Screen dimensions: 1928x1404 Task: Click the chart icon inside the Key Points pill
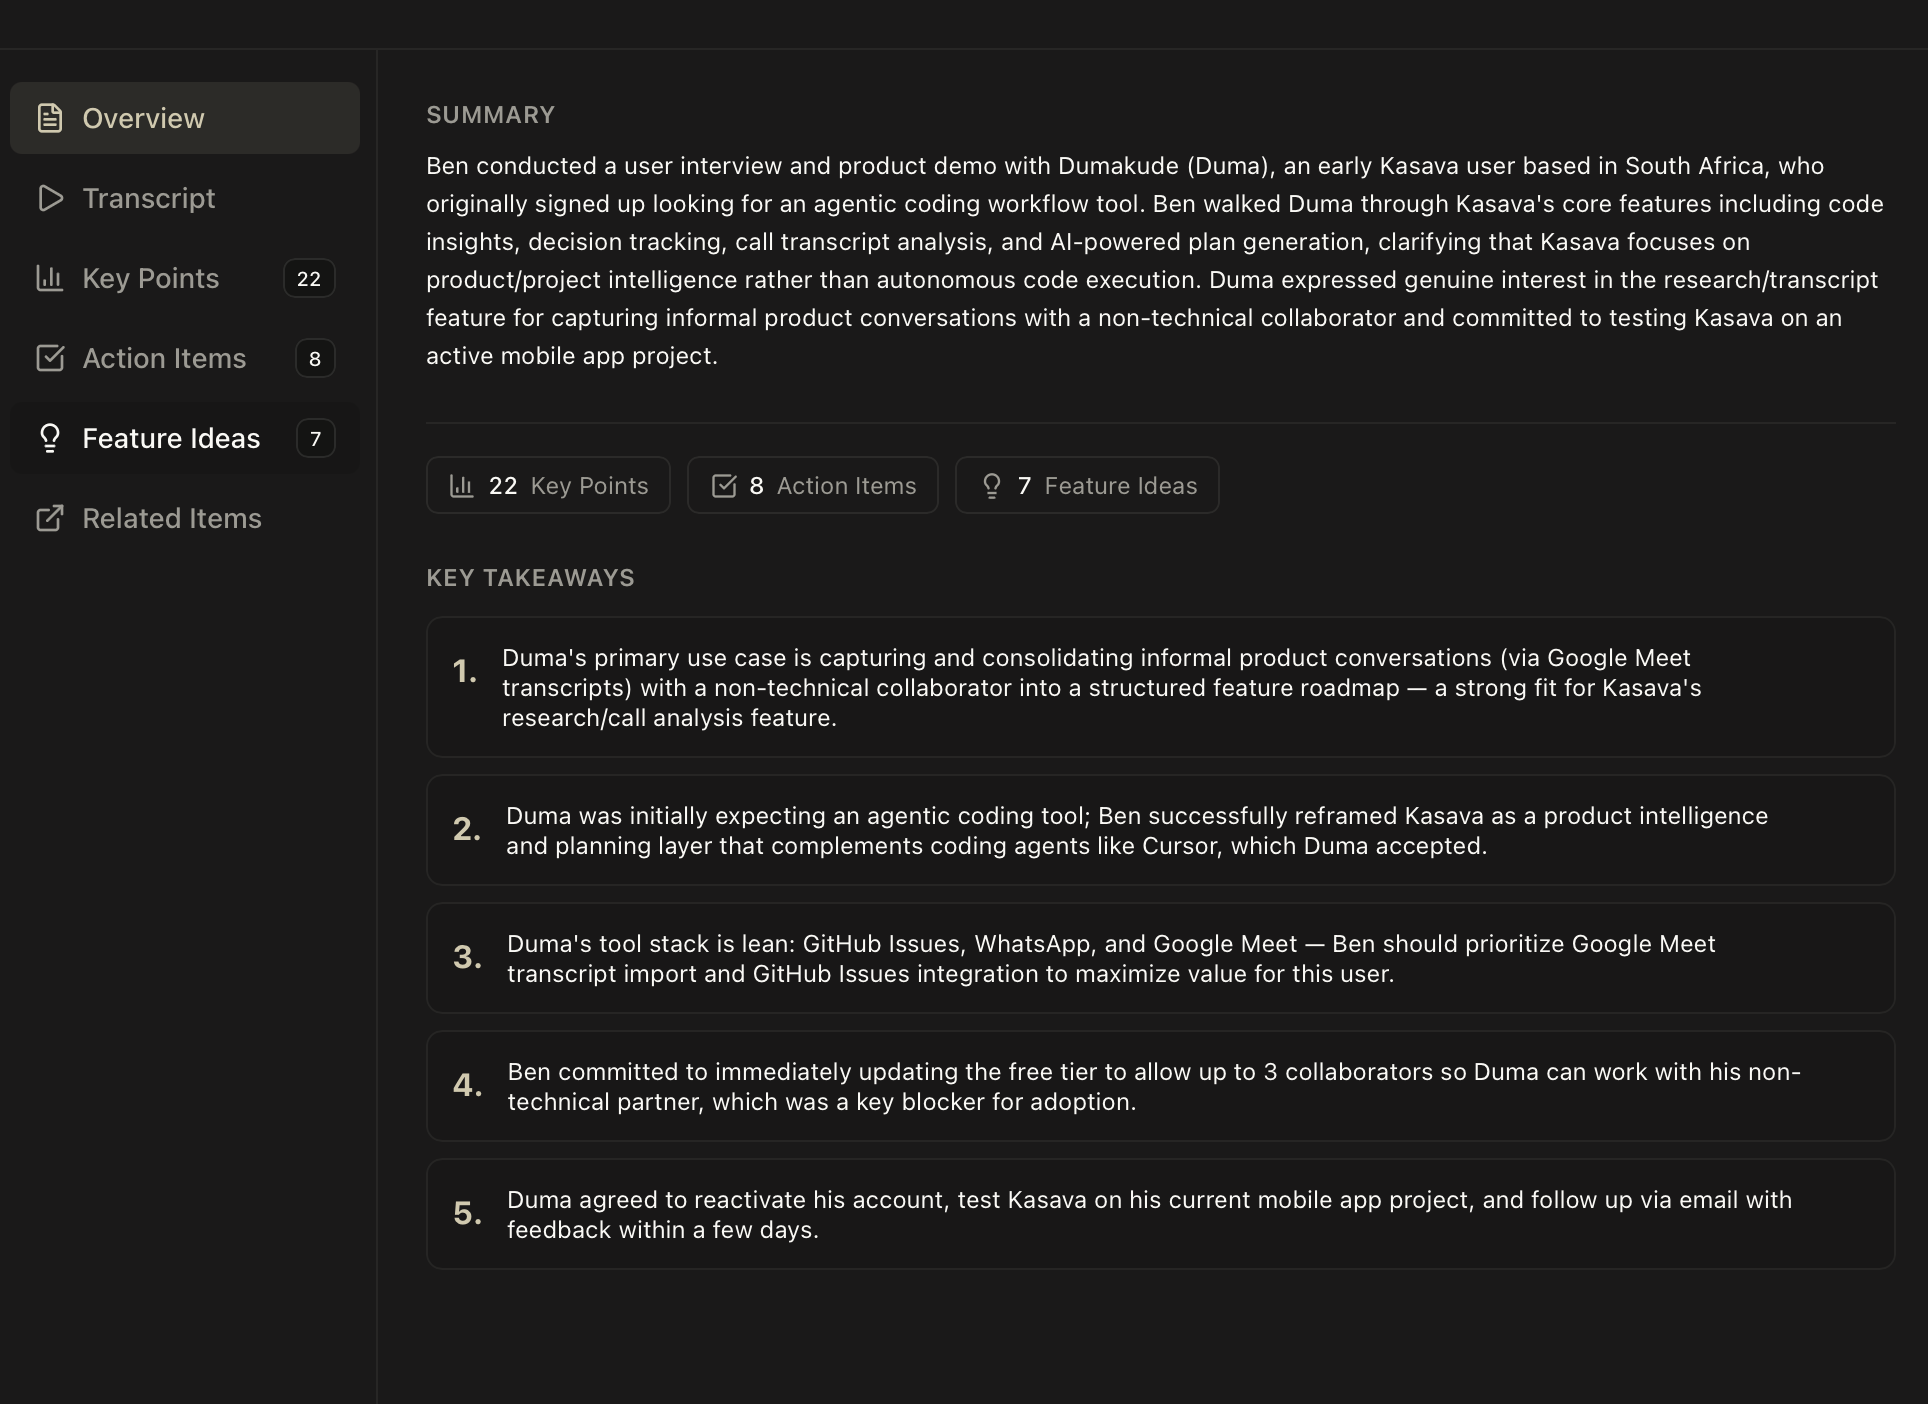coord(461,485)
